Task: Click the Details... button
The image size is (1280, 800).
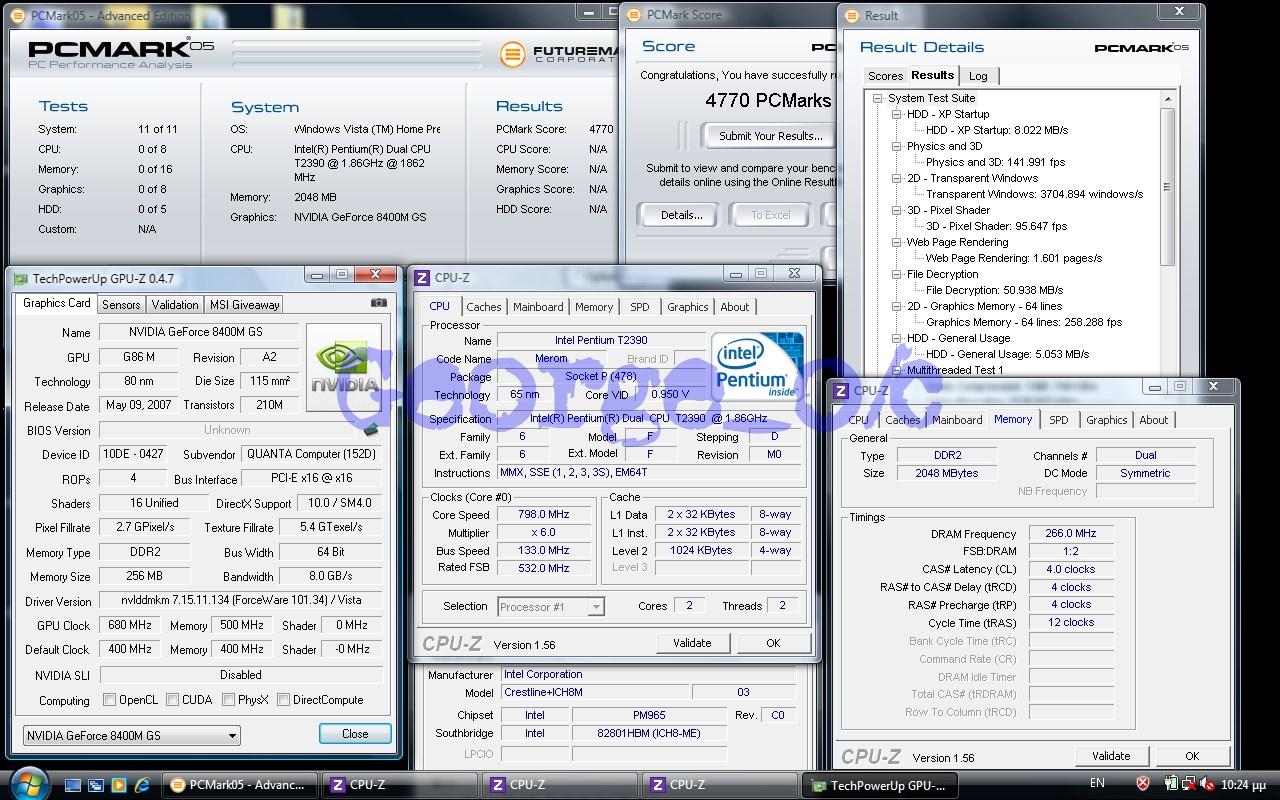Action: [x=681, y=215]
